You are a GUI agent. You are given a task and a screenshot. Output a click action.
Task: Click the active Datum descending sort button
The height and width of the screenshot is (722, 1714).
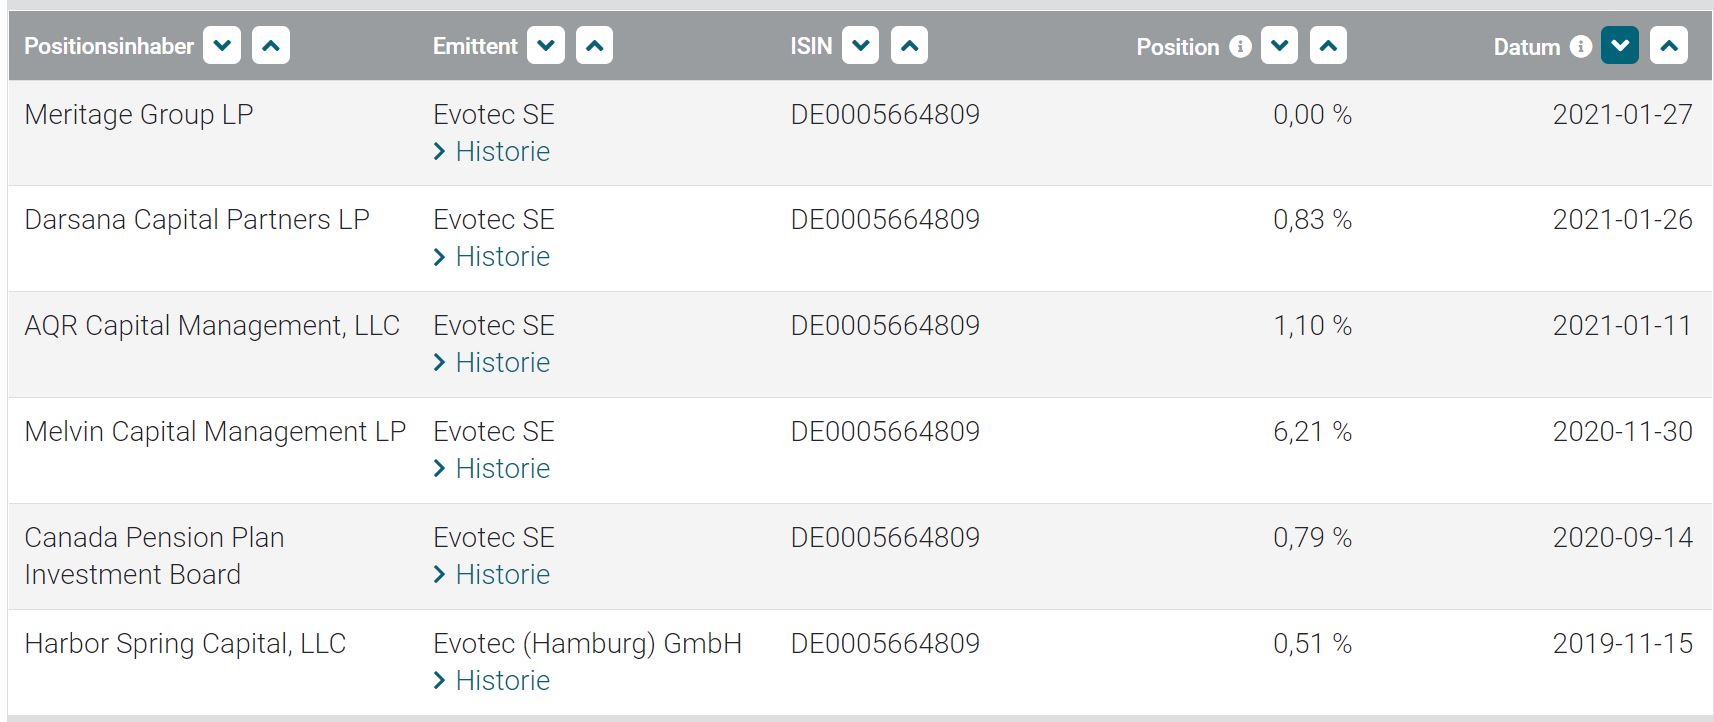pos(1620,46)
